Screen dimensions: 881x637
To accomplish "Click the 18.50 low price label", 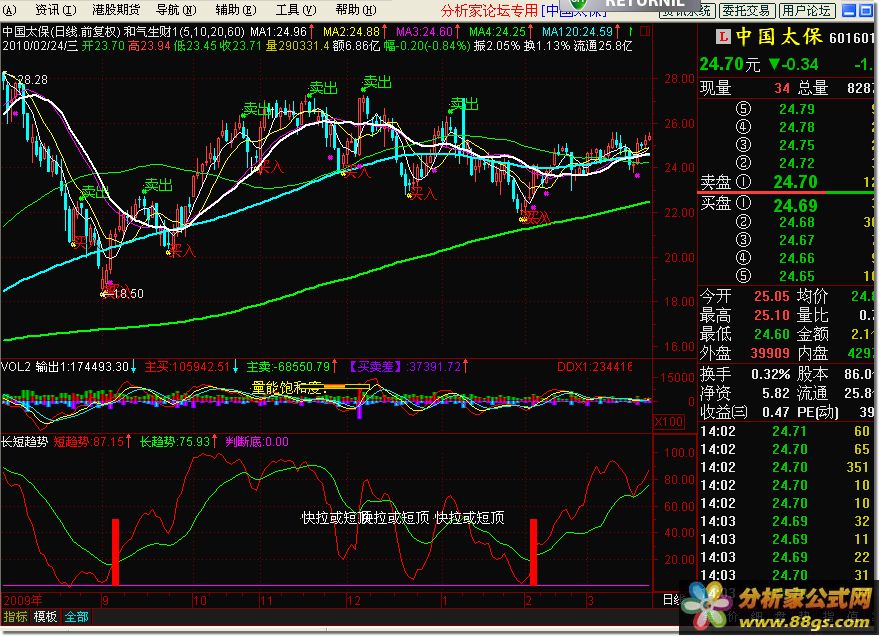I will pyautogui.click(x=128, y=294).
